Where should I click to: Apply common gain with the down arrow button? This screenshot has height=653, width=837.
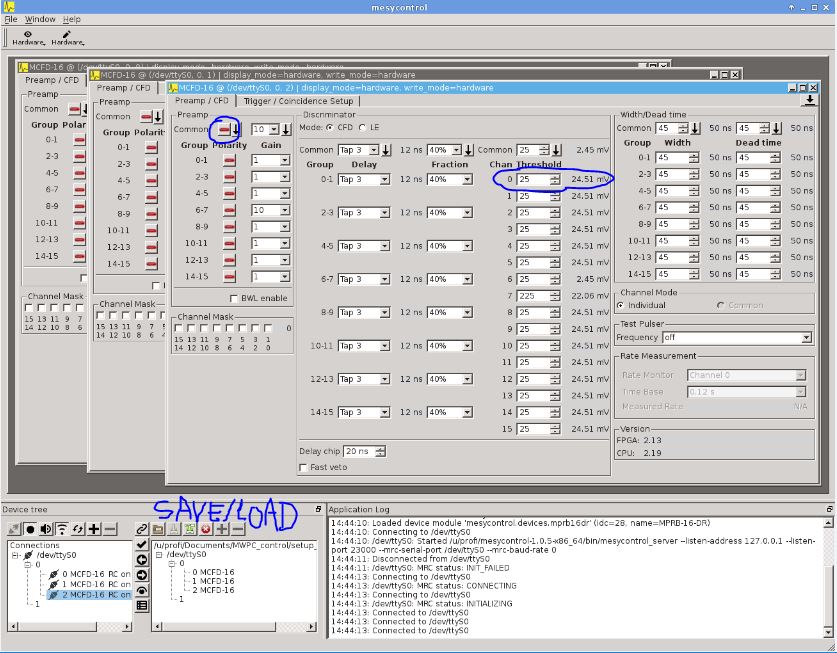(x=286, y=130)
